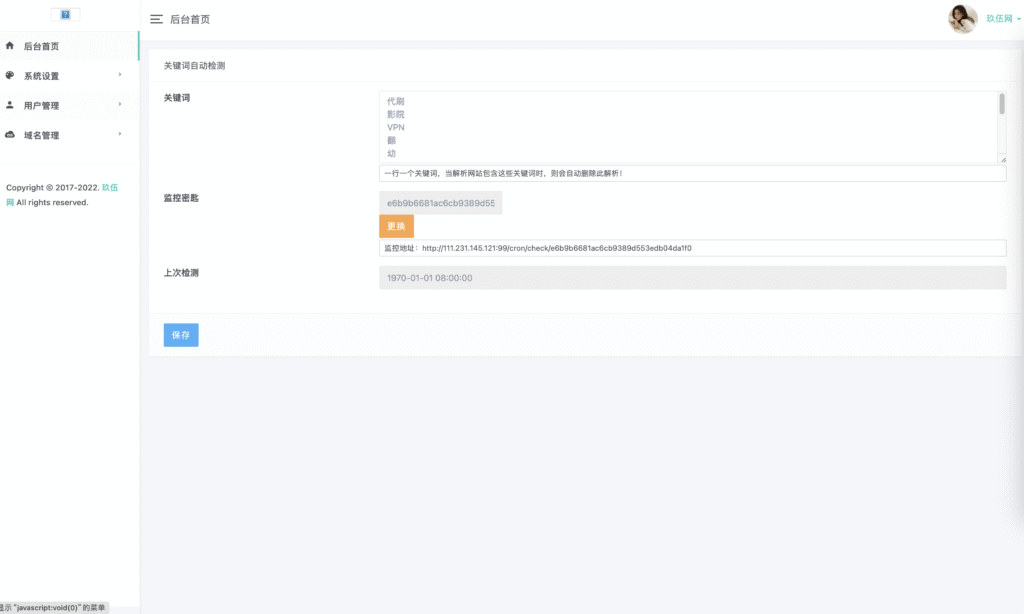The height and width of the screenshot is (614, 1024).
Task: Click the 监控地址 URL field
Action: pyautogui.click(x=692, y=248)
